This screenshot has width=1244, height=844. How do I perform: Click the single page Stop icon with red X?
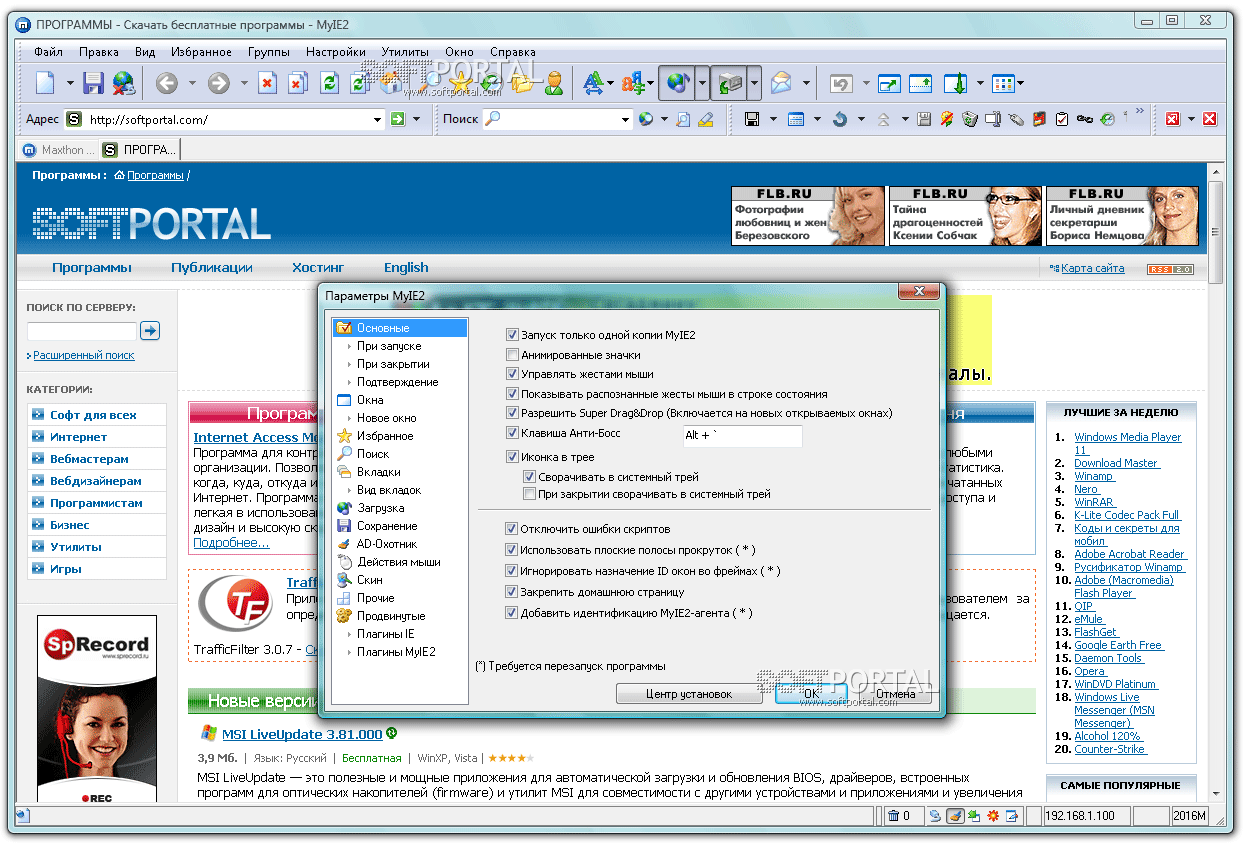pyautogui.click(x=267, y=84)
